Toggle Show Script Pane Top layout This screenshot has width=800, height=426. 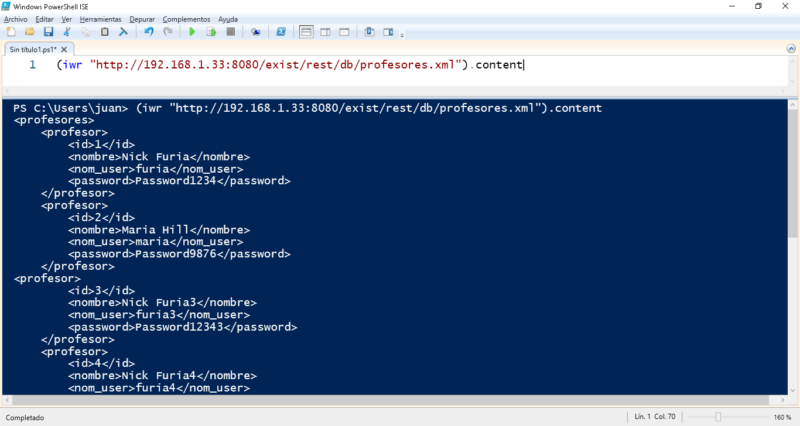pos(306,32)
